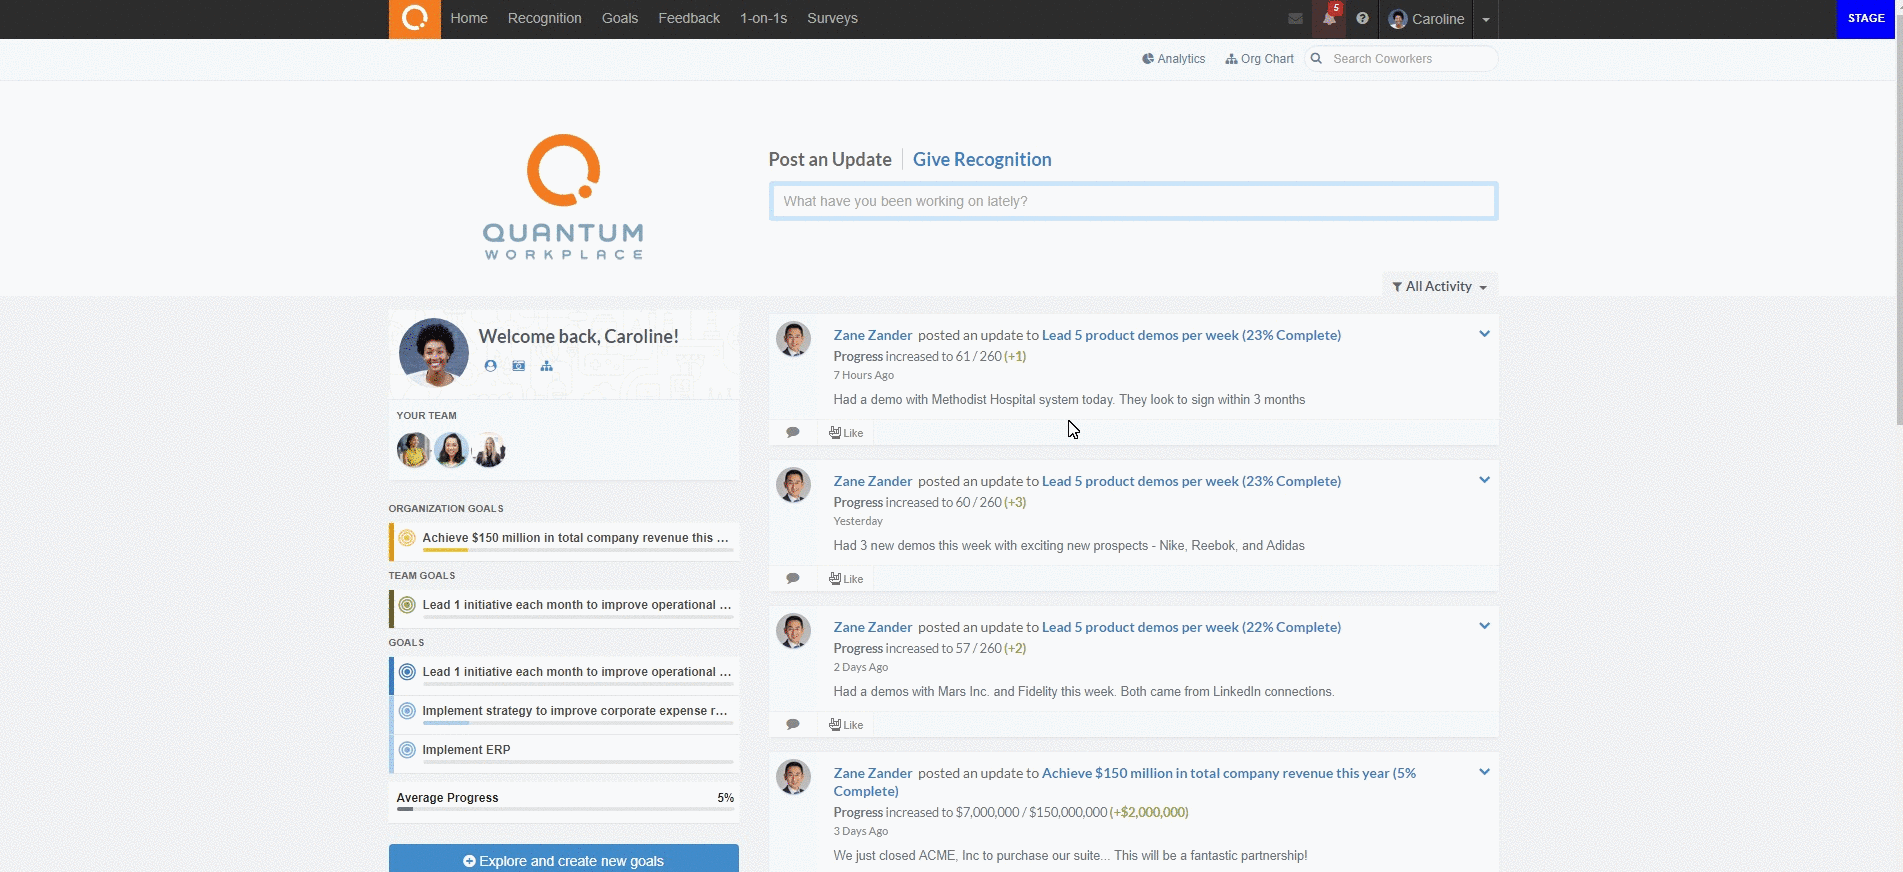This screenshot has height=872, width=1903.
Task: Open the second team member's avatar
Action: 451,450
